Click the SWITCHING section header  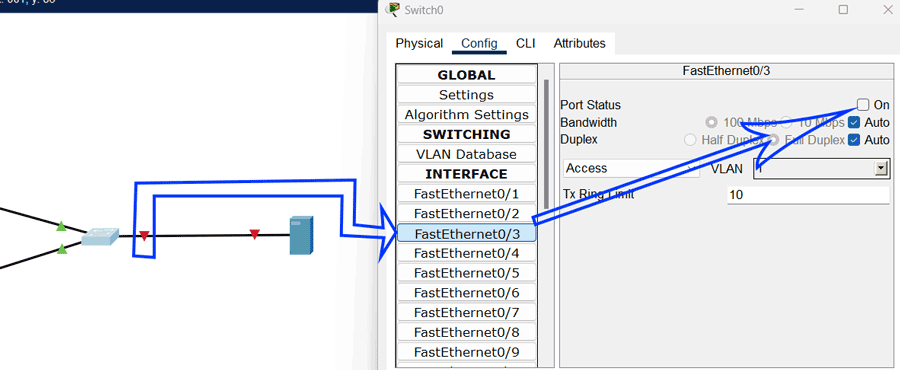point(466,134)
